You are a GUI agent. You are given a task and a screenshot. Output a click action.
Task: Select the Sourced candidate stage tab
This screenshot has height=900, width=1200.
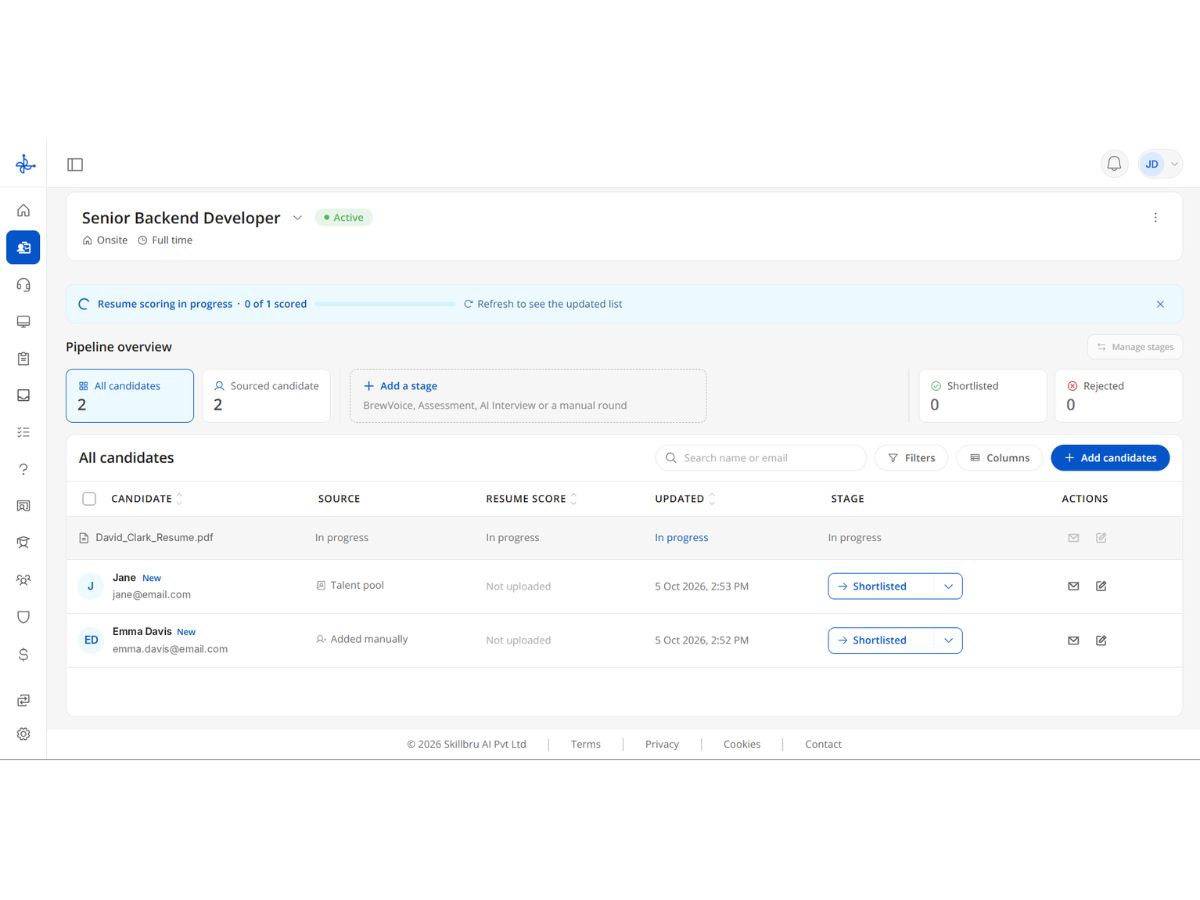tap(266, 395)
